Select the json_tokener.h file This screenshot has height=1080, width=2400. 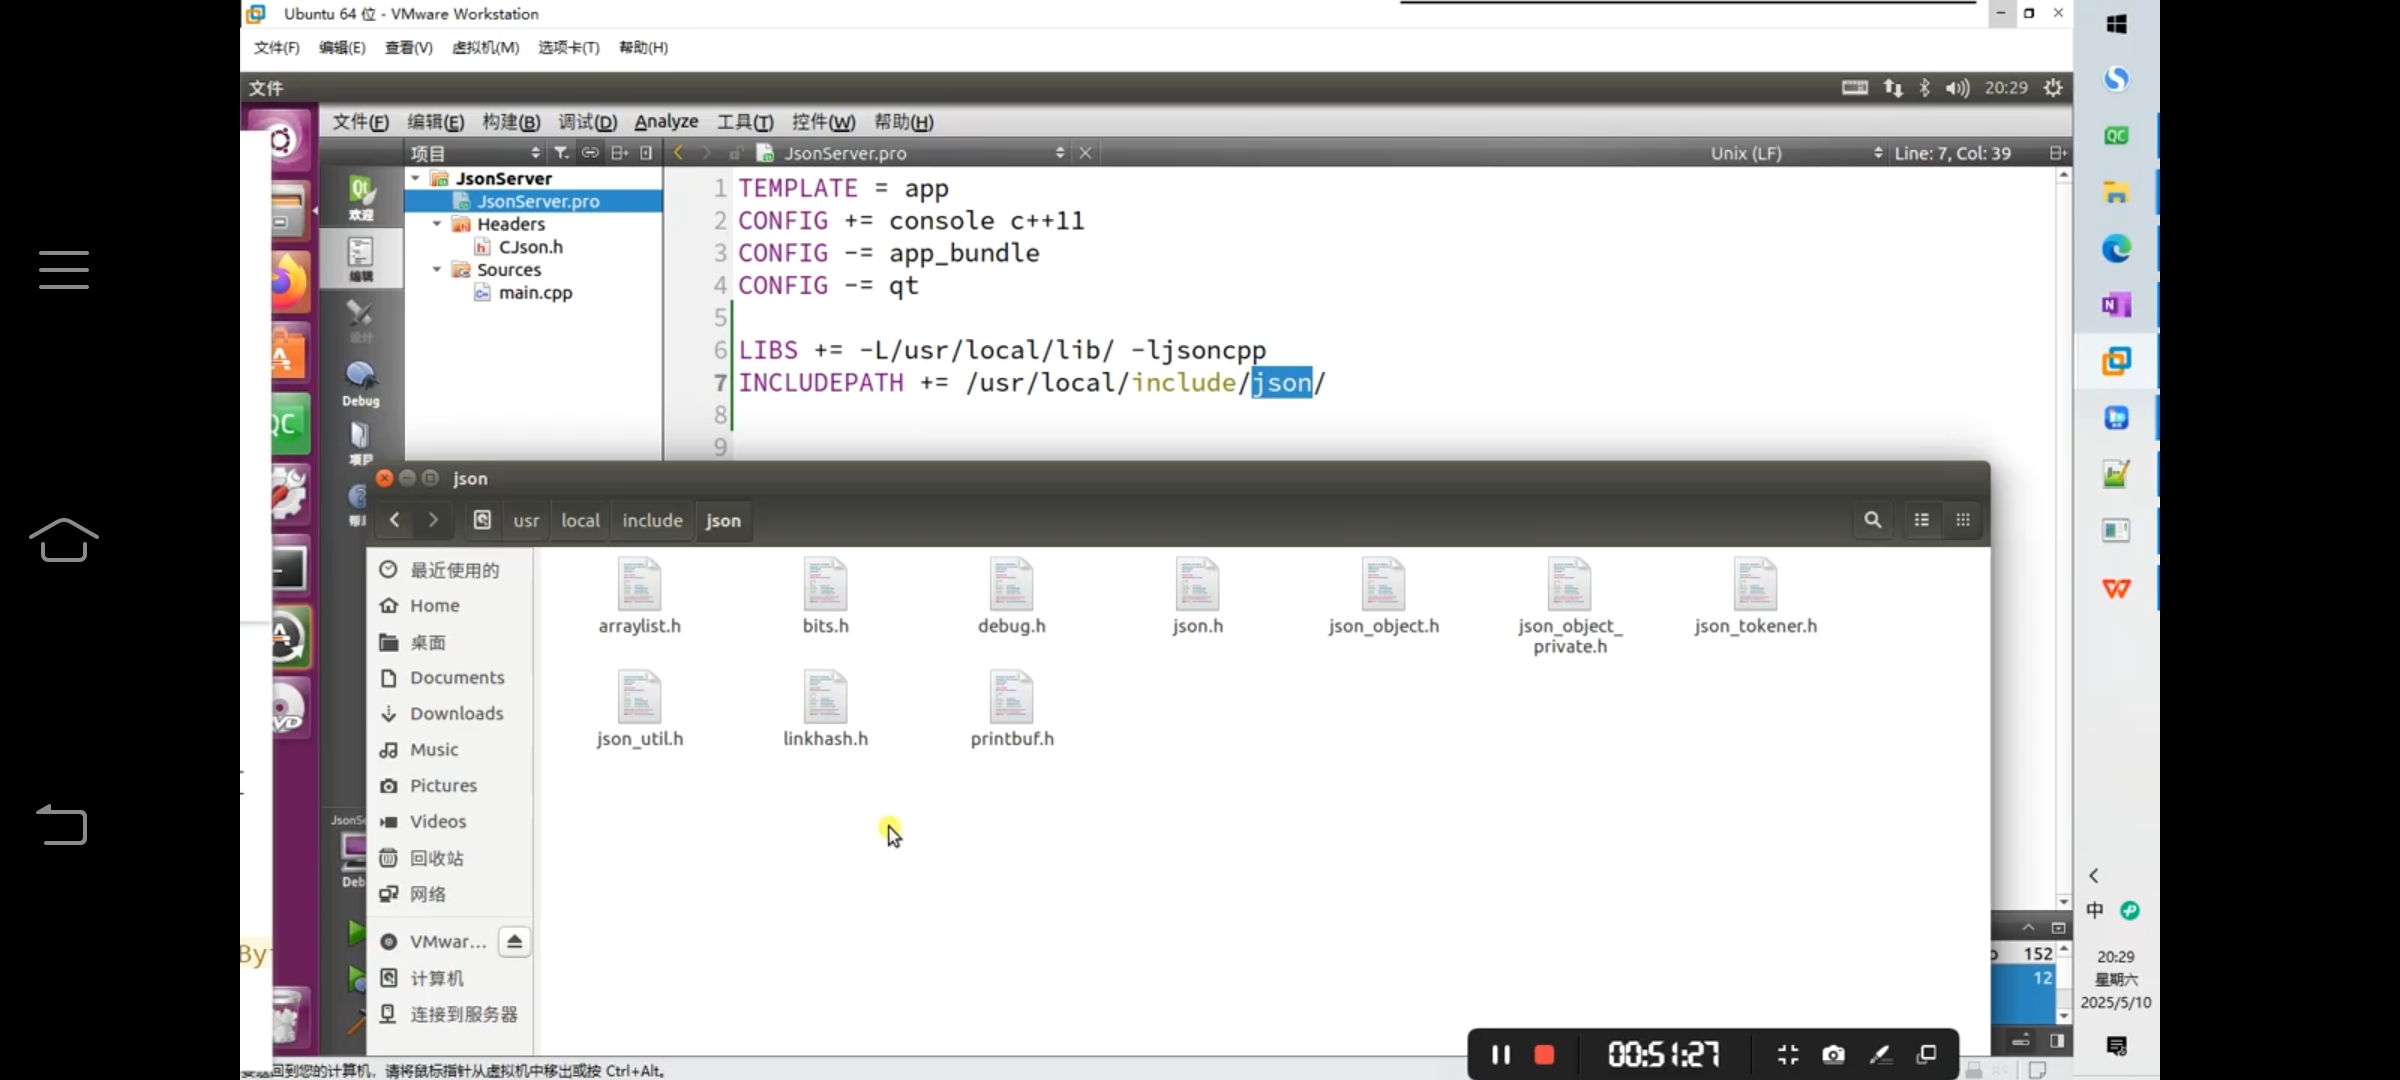pyautogui.click(x=1755, y=596)
